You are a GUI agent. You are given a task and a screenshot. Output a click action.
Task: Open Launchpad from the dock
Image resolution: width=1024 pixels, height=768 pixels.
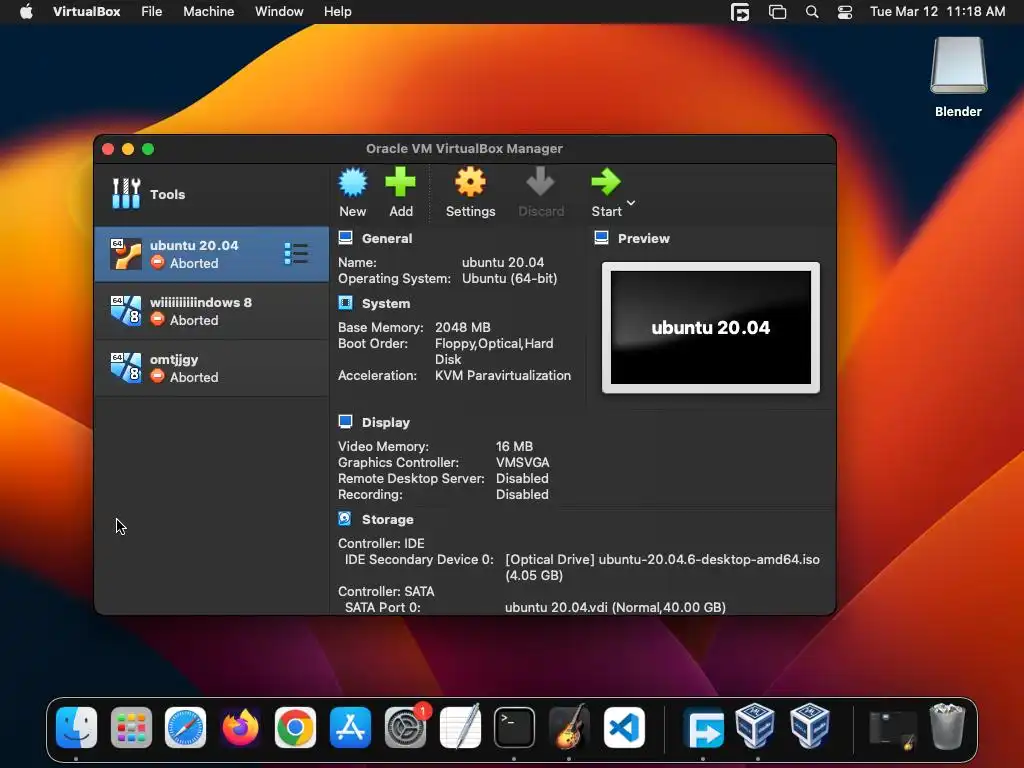click(x=131, y=728)
